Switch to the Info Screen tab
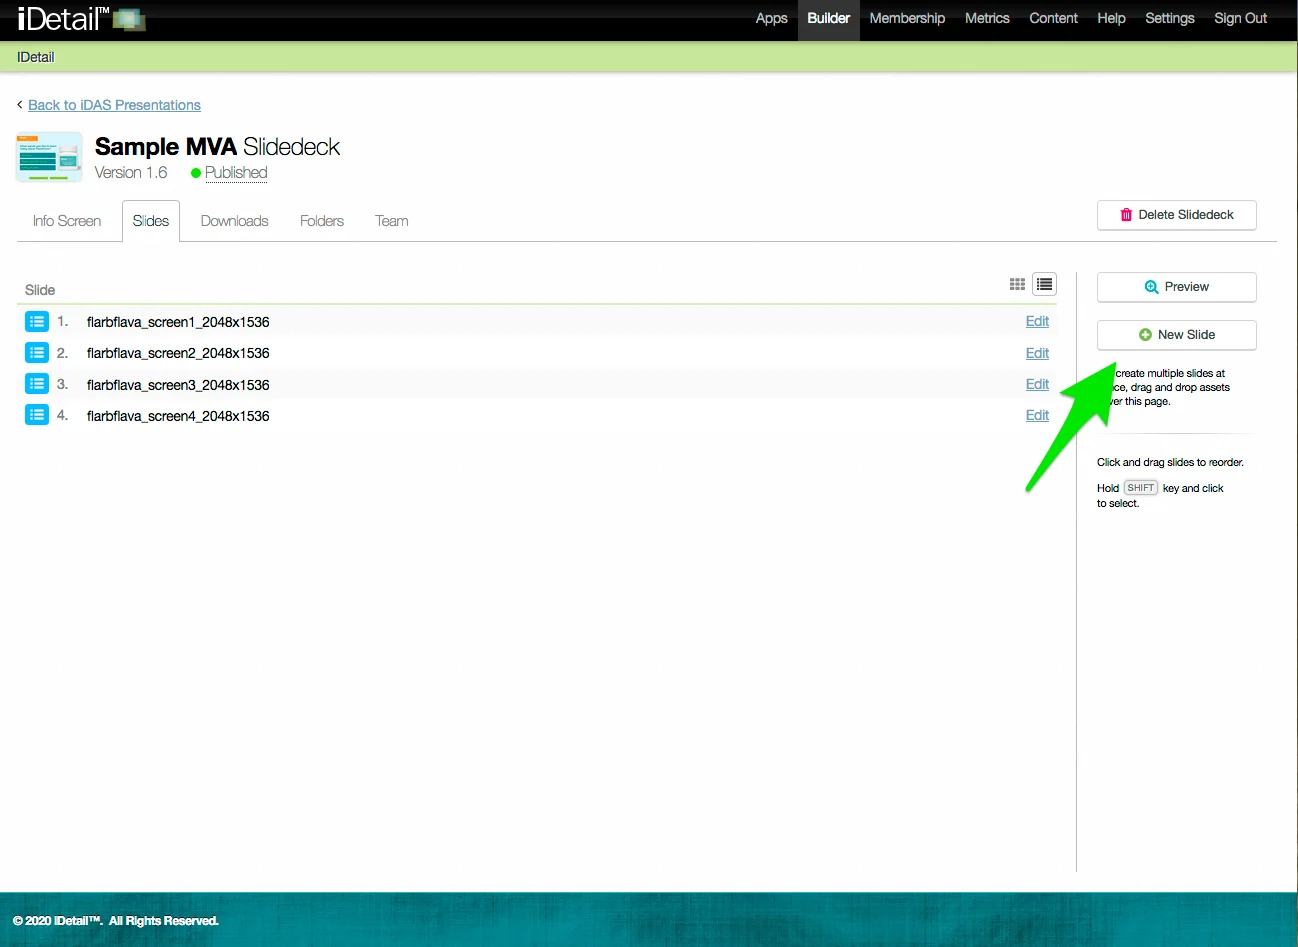Viewport: 1298px width, 947px height. click(x=67, y=221)
